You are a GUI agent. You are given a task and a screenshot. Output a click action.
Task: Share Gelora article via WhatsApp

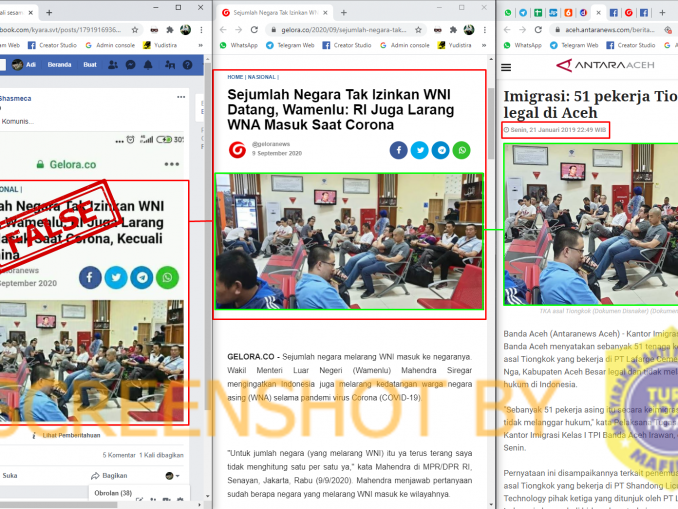[462, 150]
